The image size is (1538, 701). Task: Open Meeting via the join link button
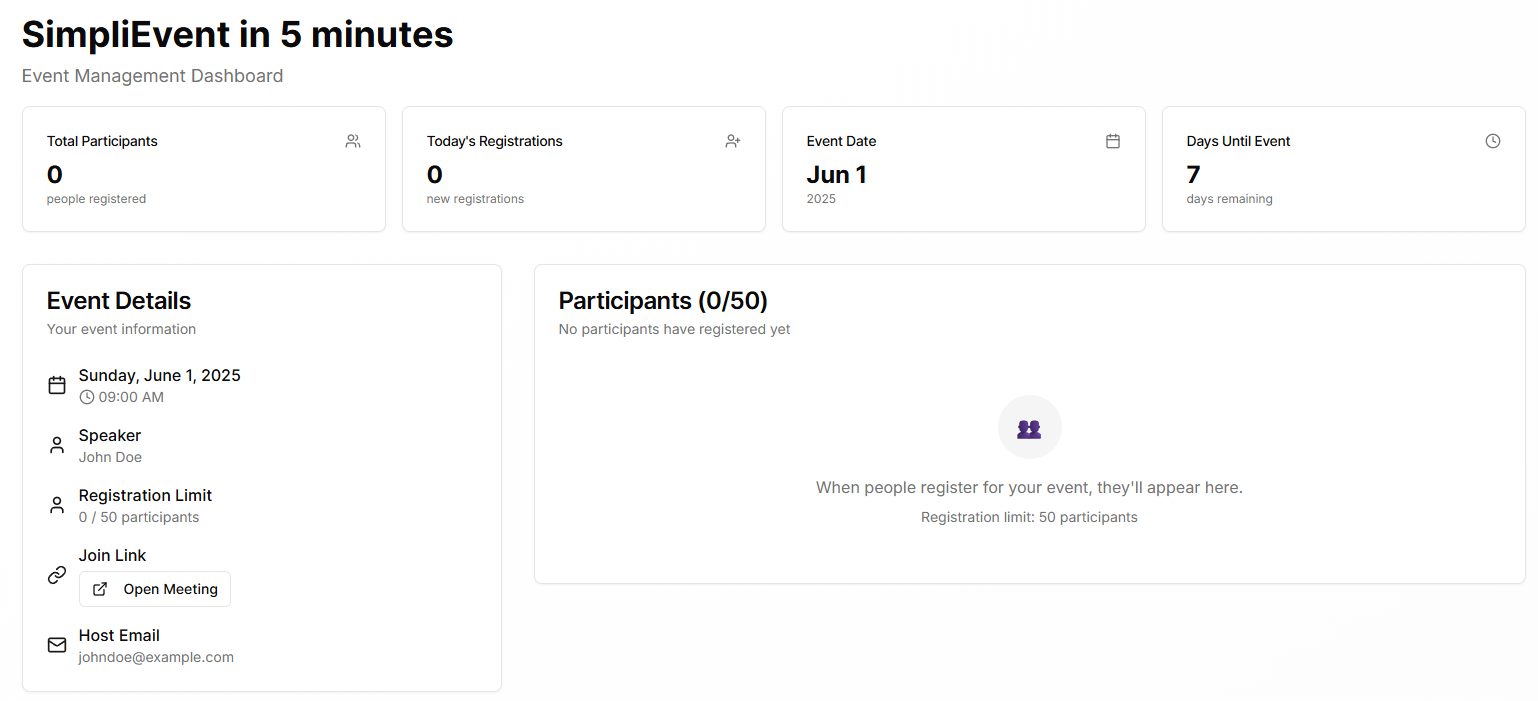pyautogui.click(x=155, y=589)
